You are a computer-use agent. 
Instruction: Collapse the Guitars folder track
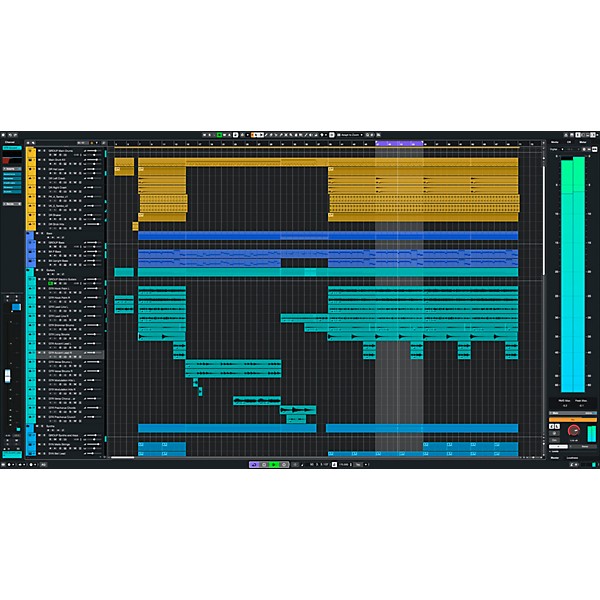[28, 270]
